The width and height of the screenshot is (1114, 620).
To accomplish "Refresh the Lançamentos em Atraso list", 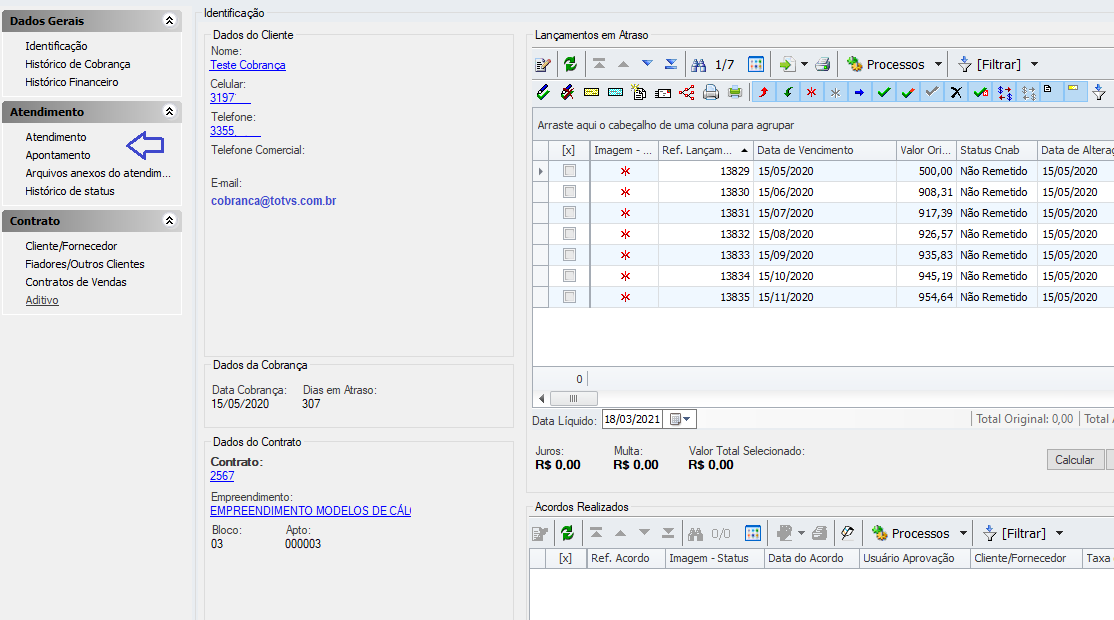I will (x=570, y=65).
